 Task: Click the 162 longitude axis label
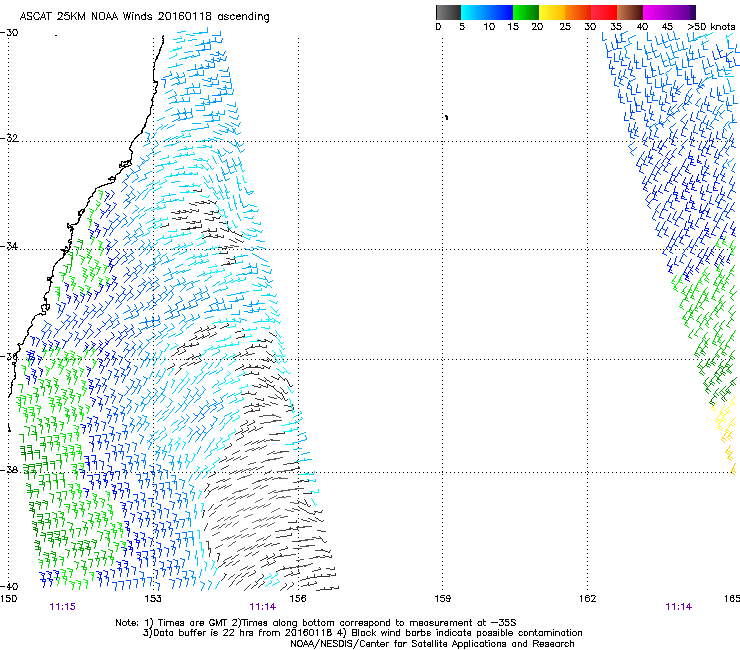tap(588, 599)
